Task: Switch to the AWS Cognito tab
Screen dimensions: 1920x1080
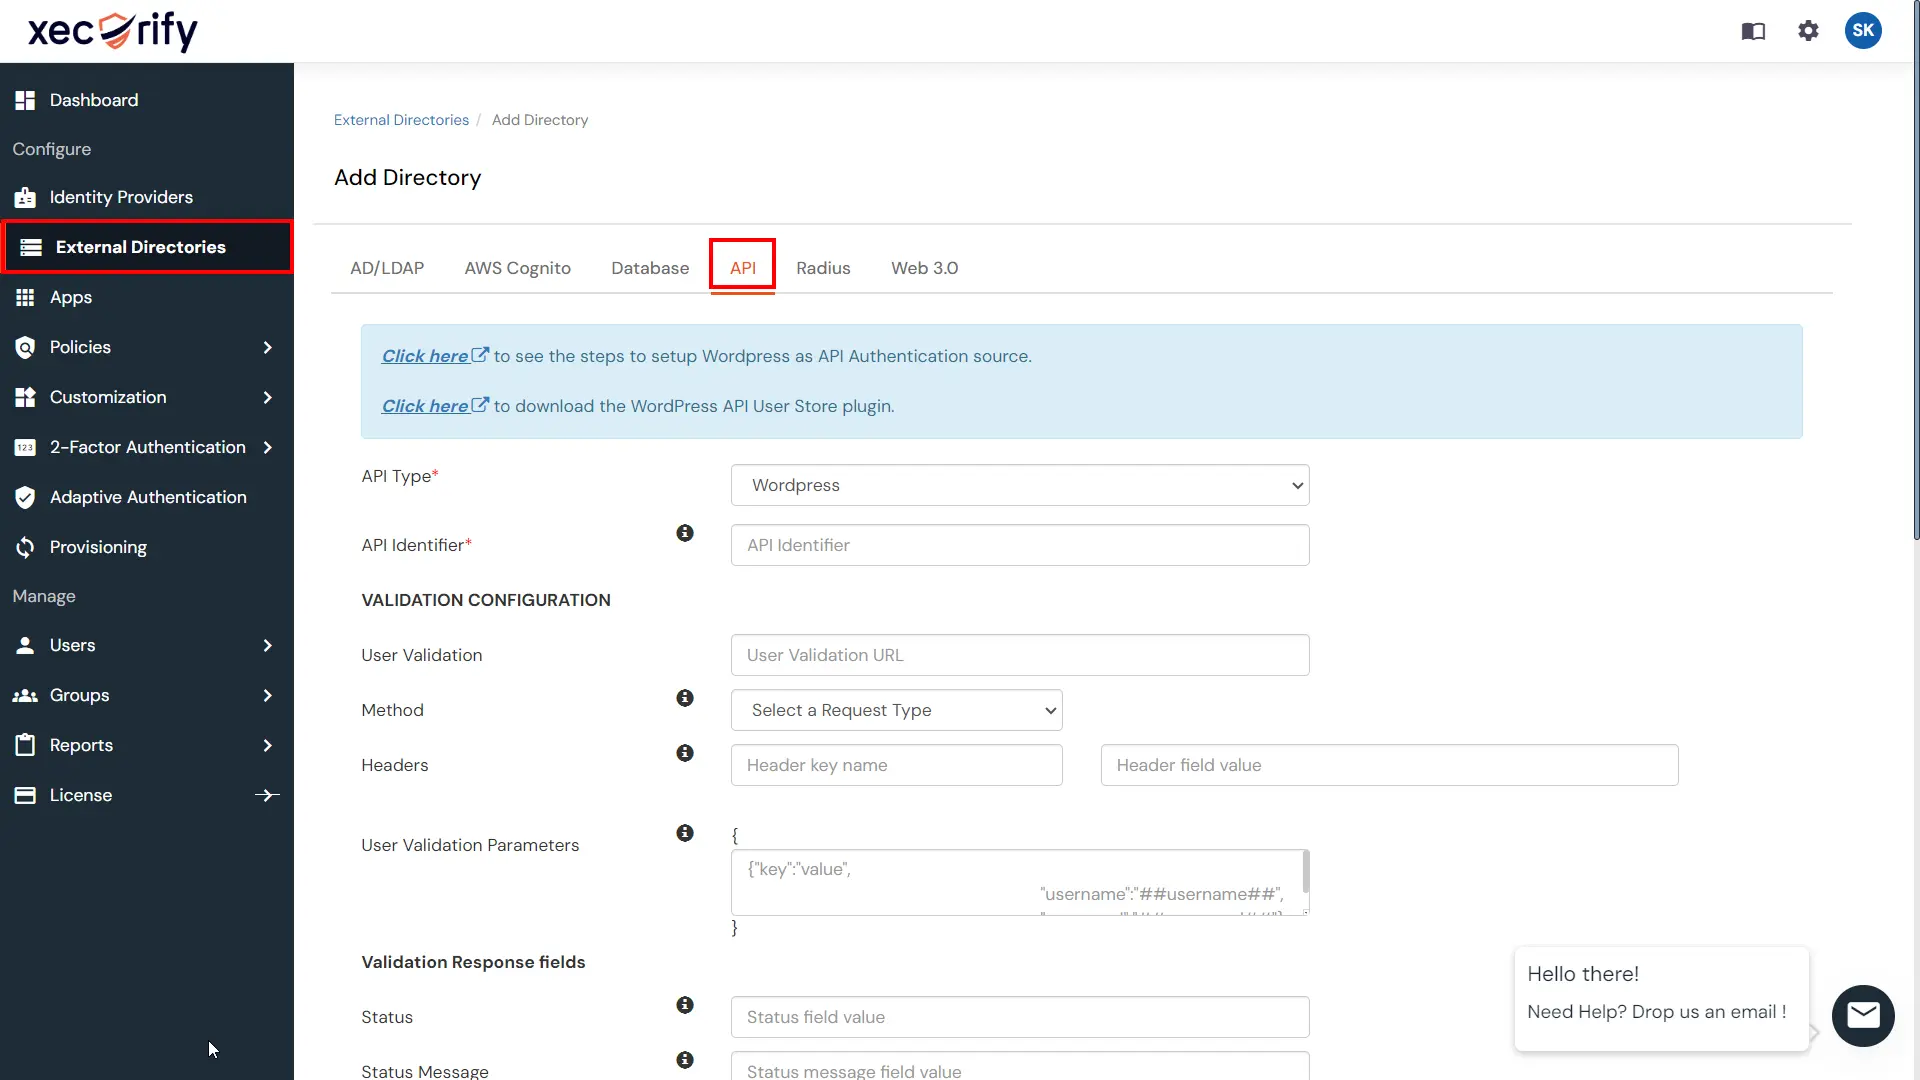Action: (517, 268)
